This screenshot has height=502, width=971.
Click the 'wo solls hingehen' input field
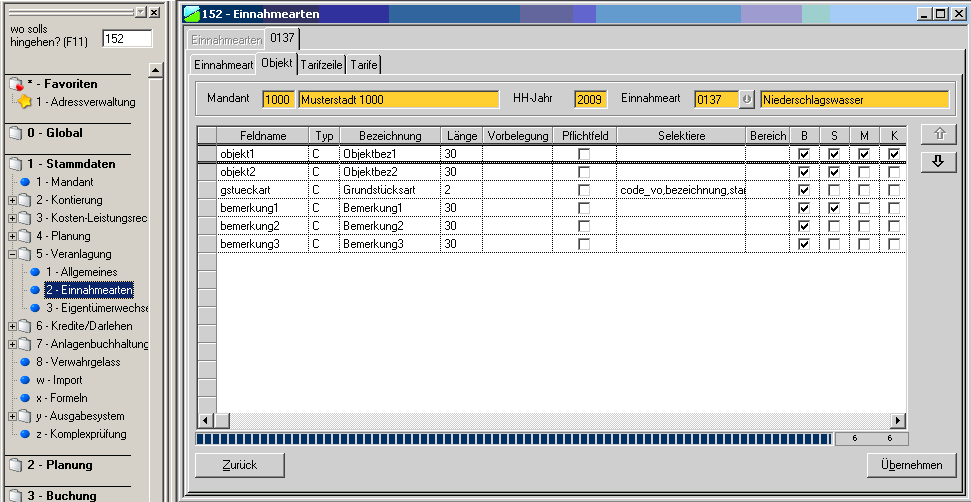click(x=127, y=38)
